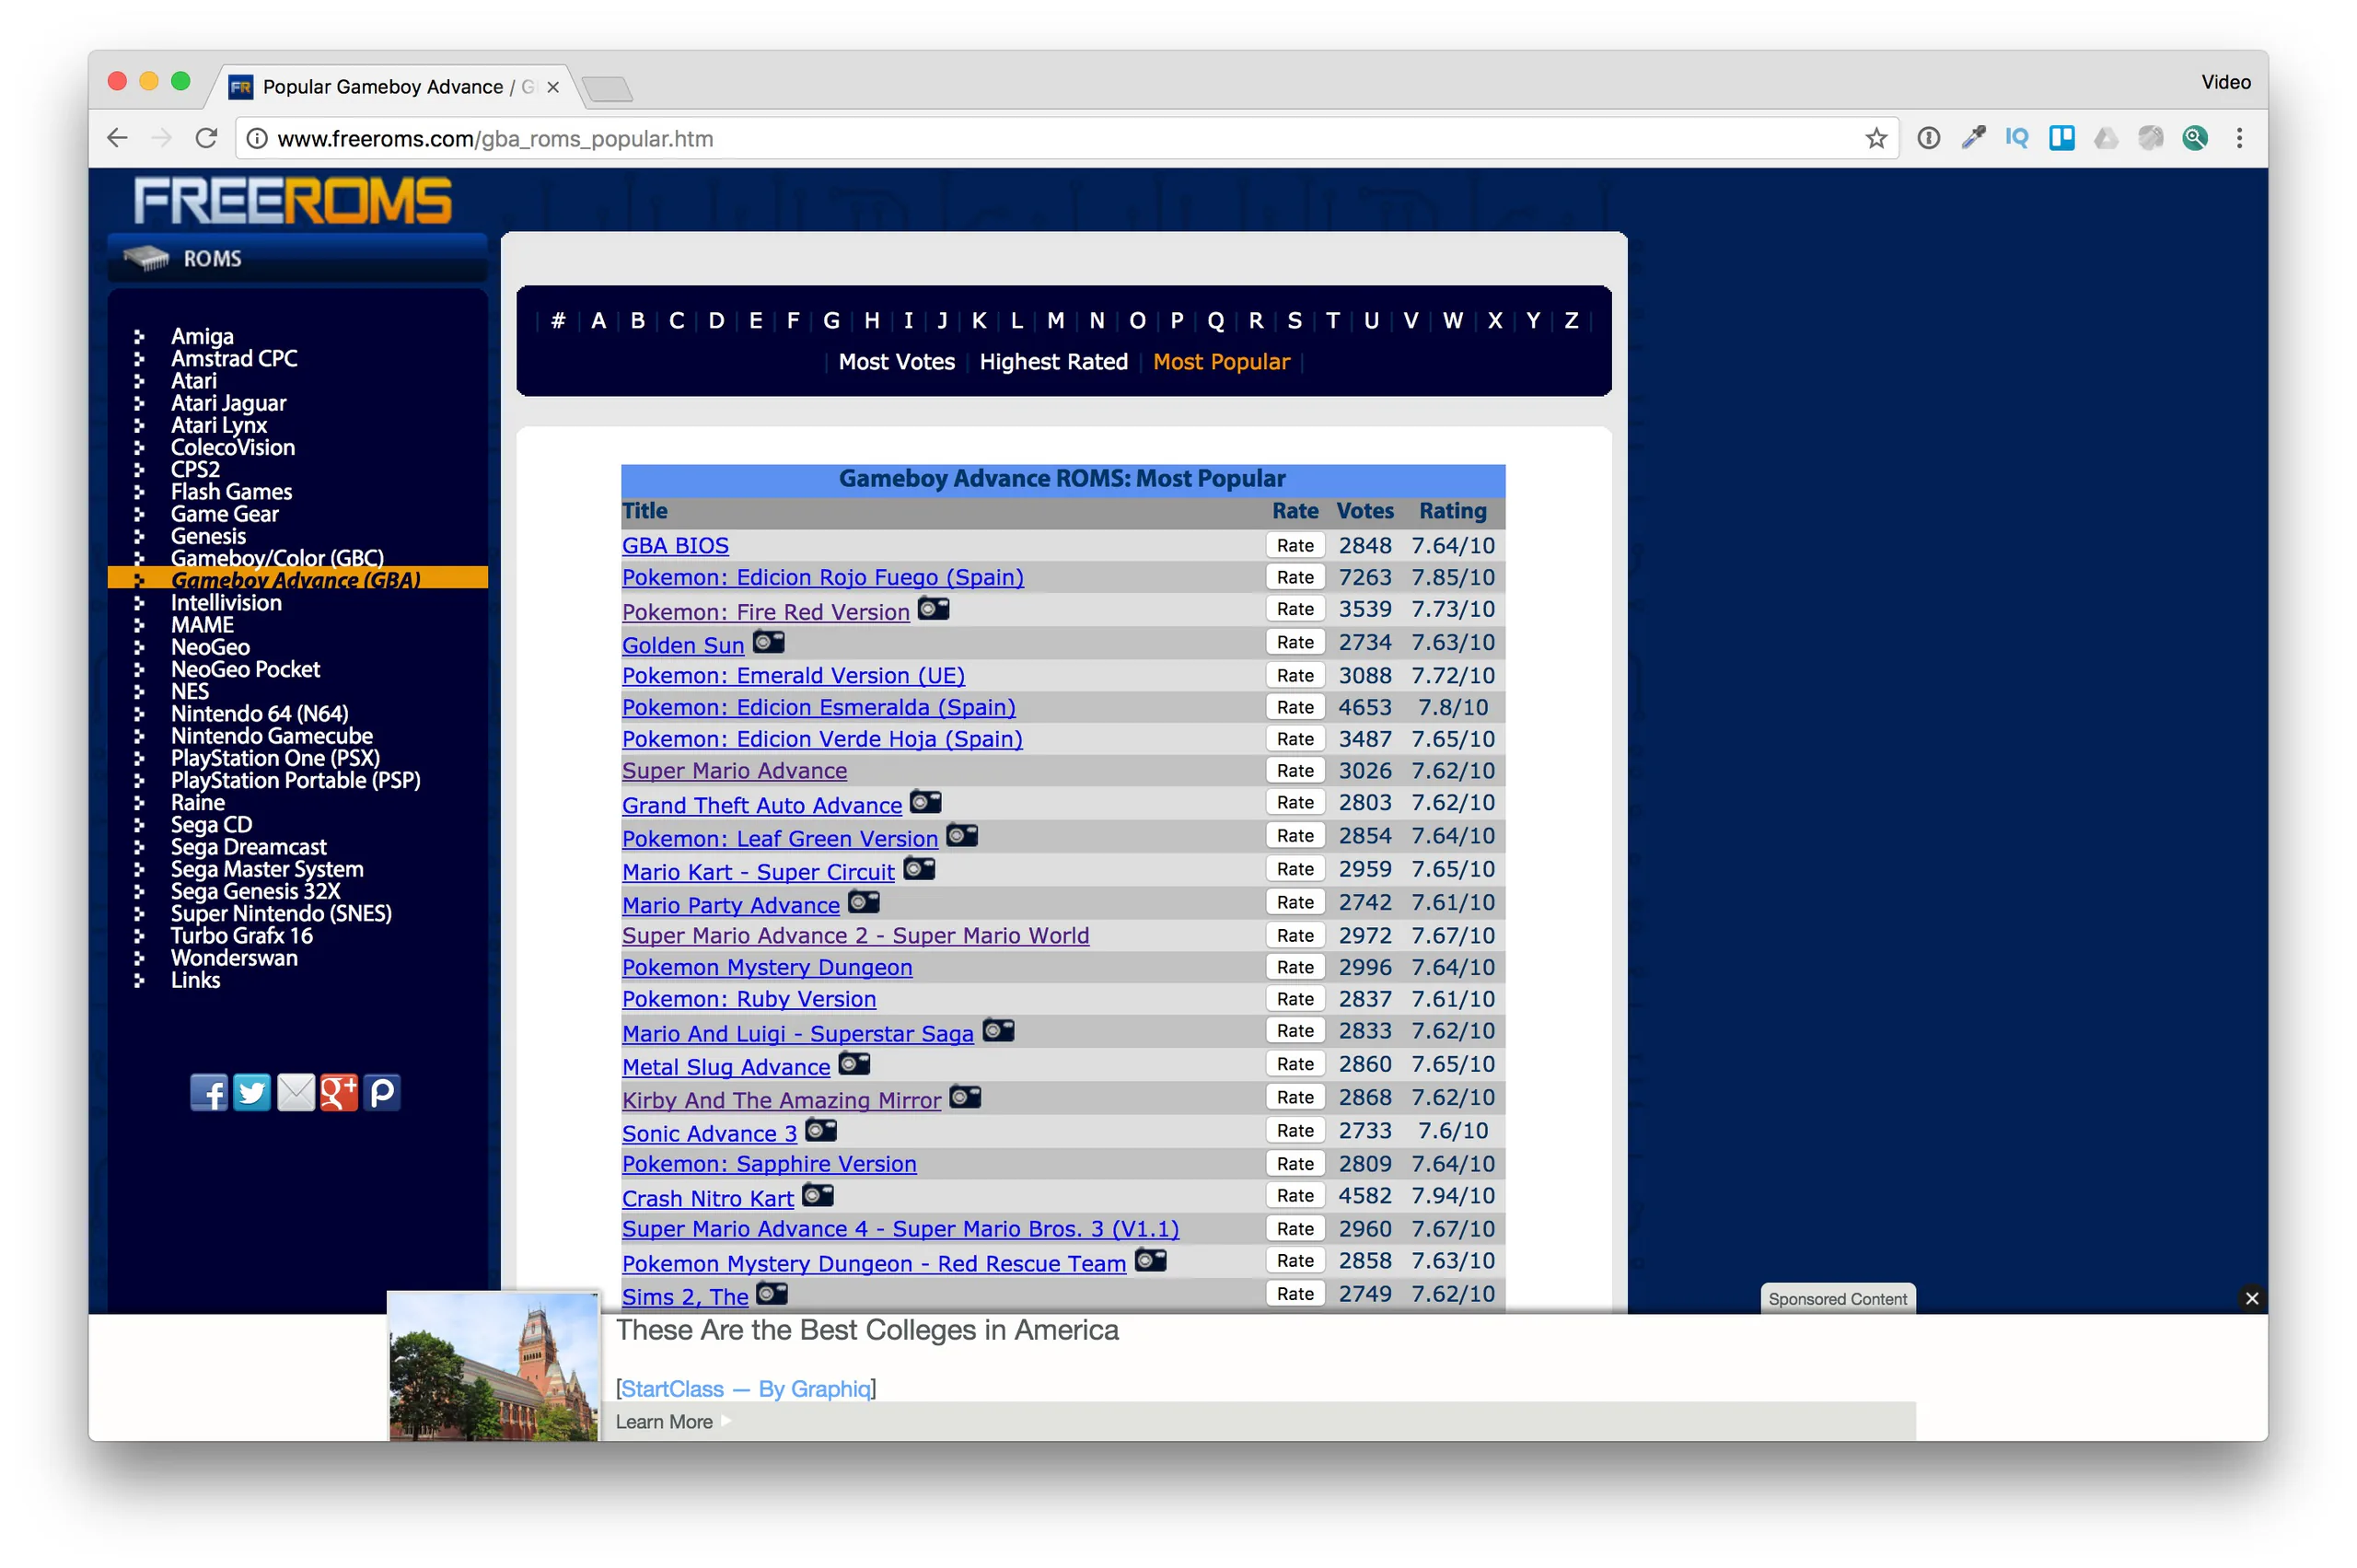Viewport: 2357px width, 1568px height.
Task: Open Kirby And The Amazing Mirror link
Action: (x=781, y=1100)
